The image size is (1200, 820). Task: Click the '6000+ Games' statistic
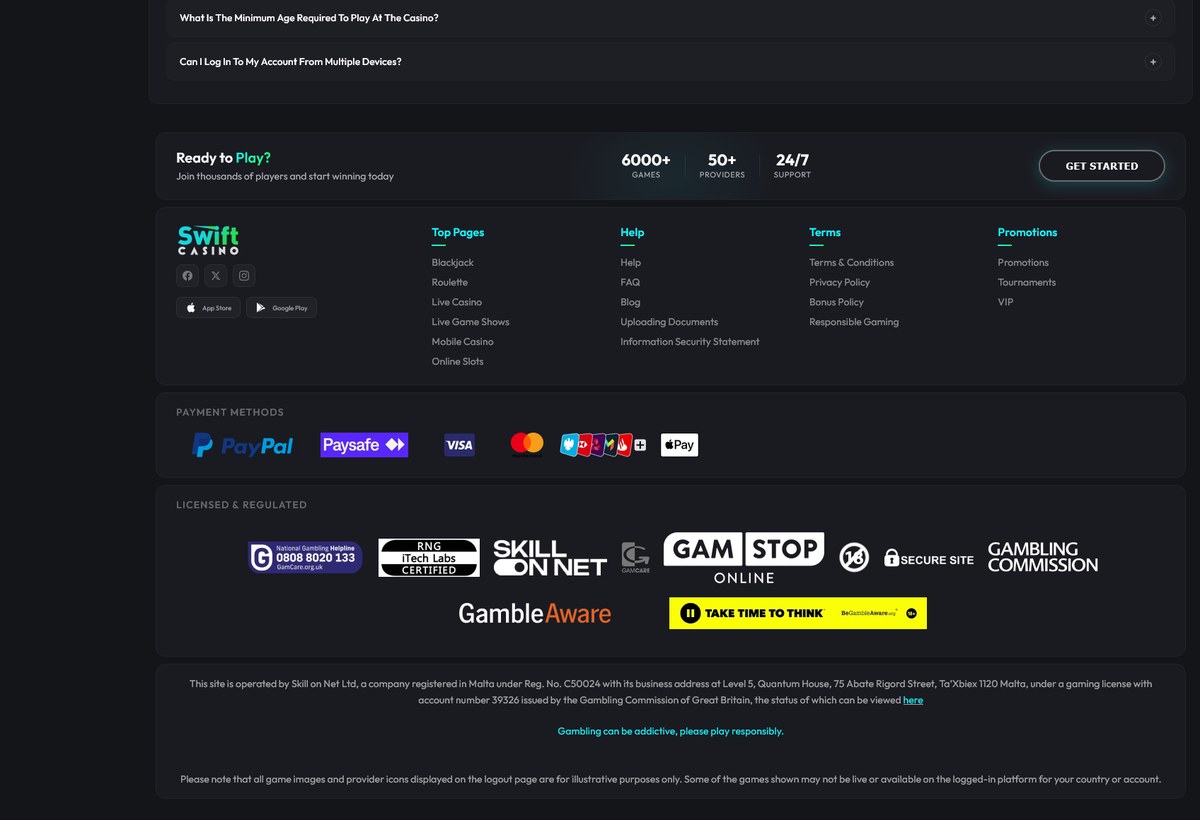tap(646, 166)
